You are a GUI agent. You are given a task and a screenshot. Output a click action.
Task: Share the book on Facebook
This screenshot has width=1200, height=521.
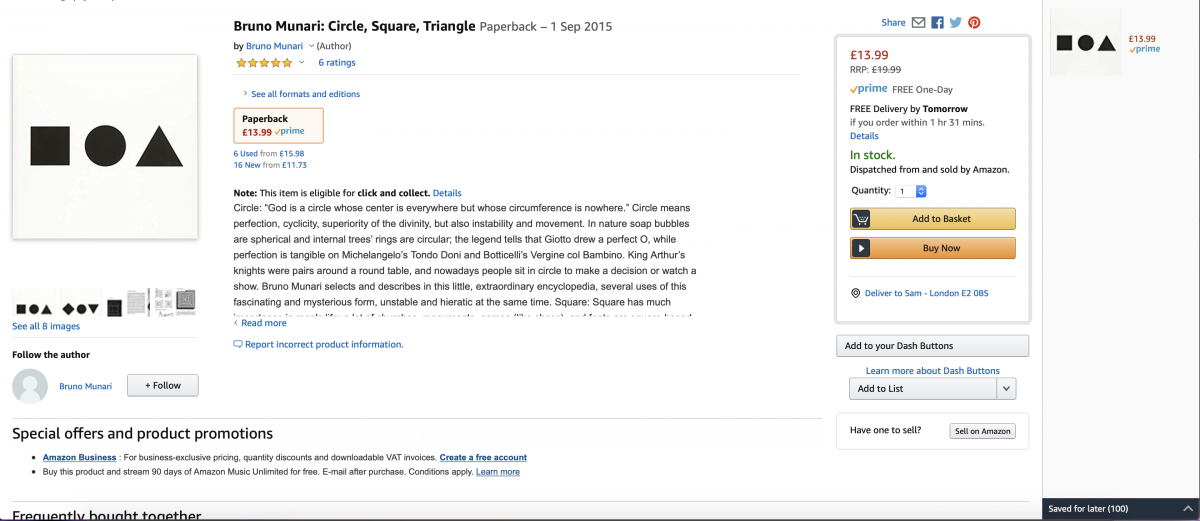click(x=937, y=23)
